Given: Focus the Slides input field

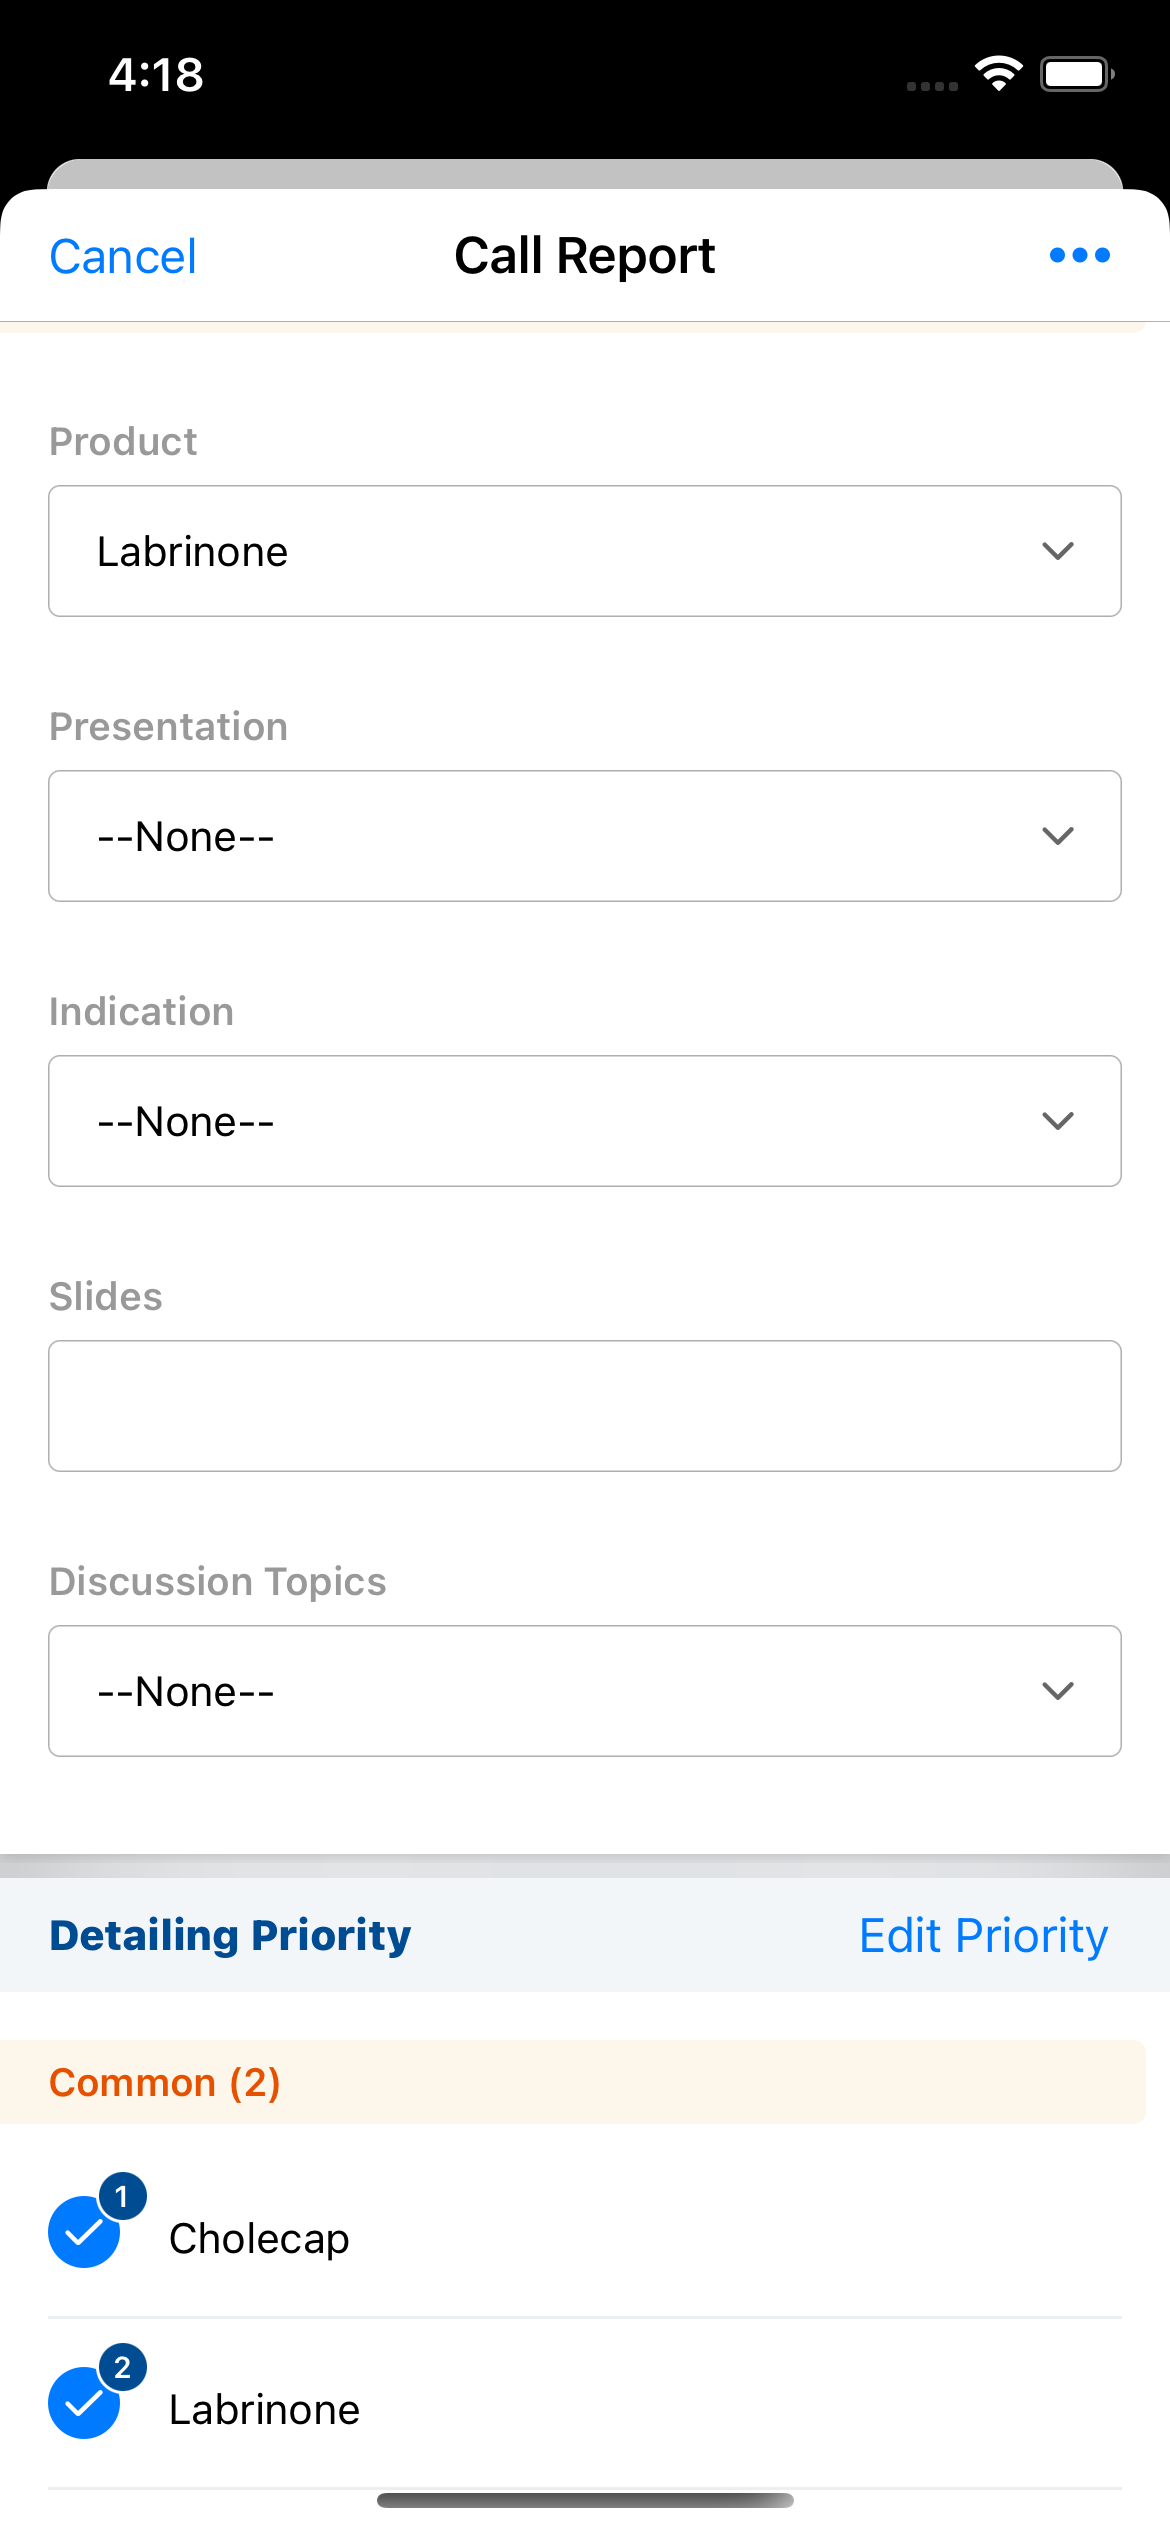Looking at the screenshot, I should 585,1406.
